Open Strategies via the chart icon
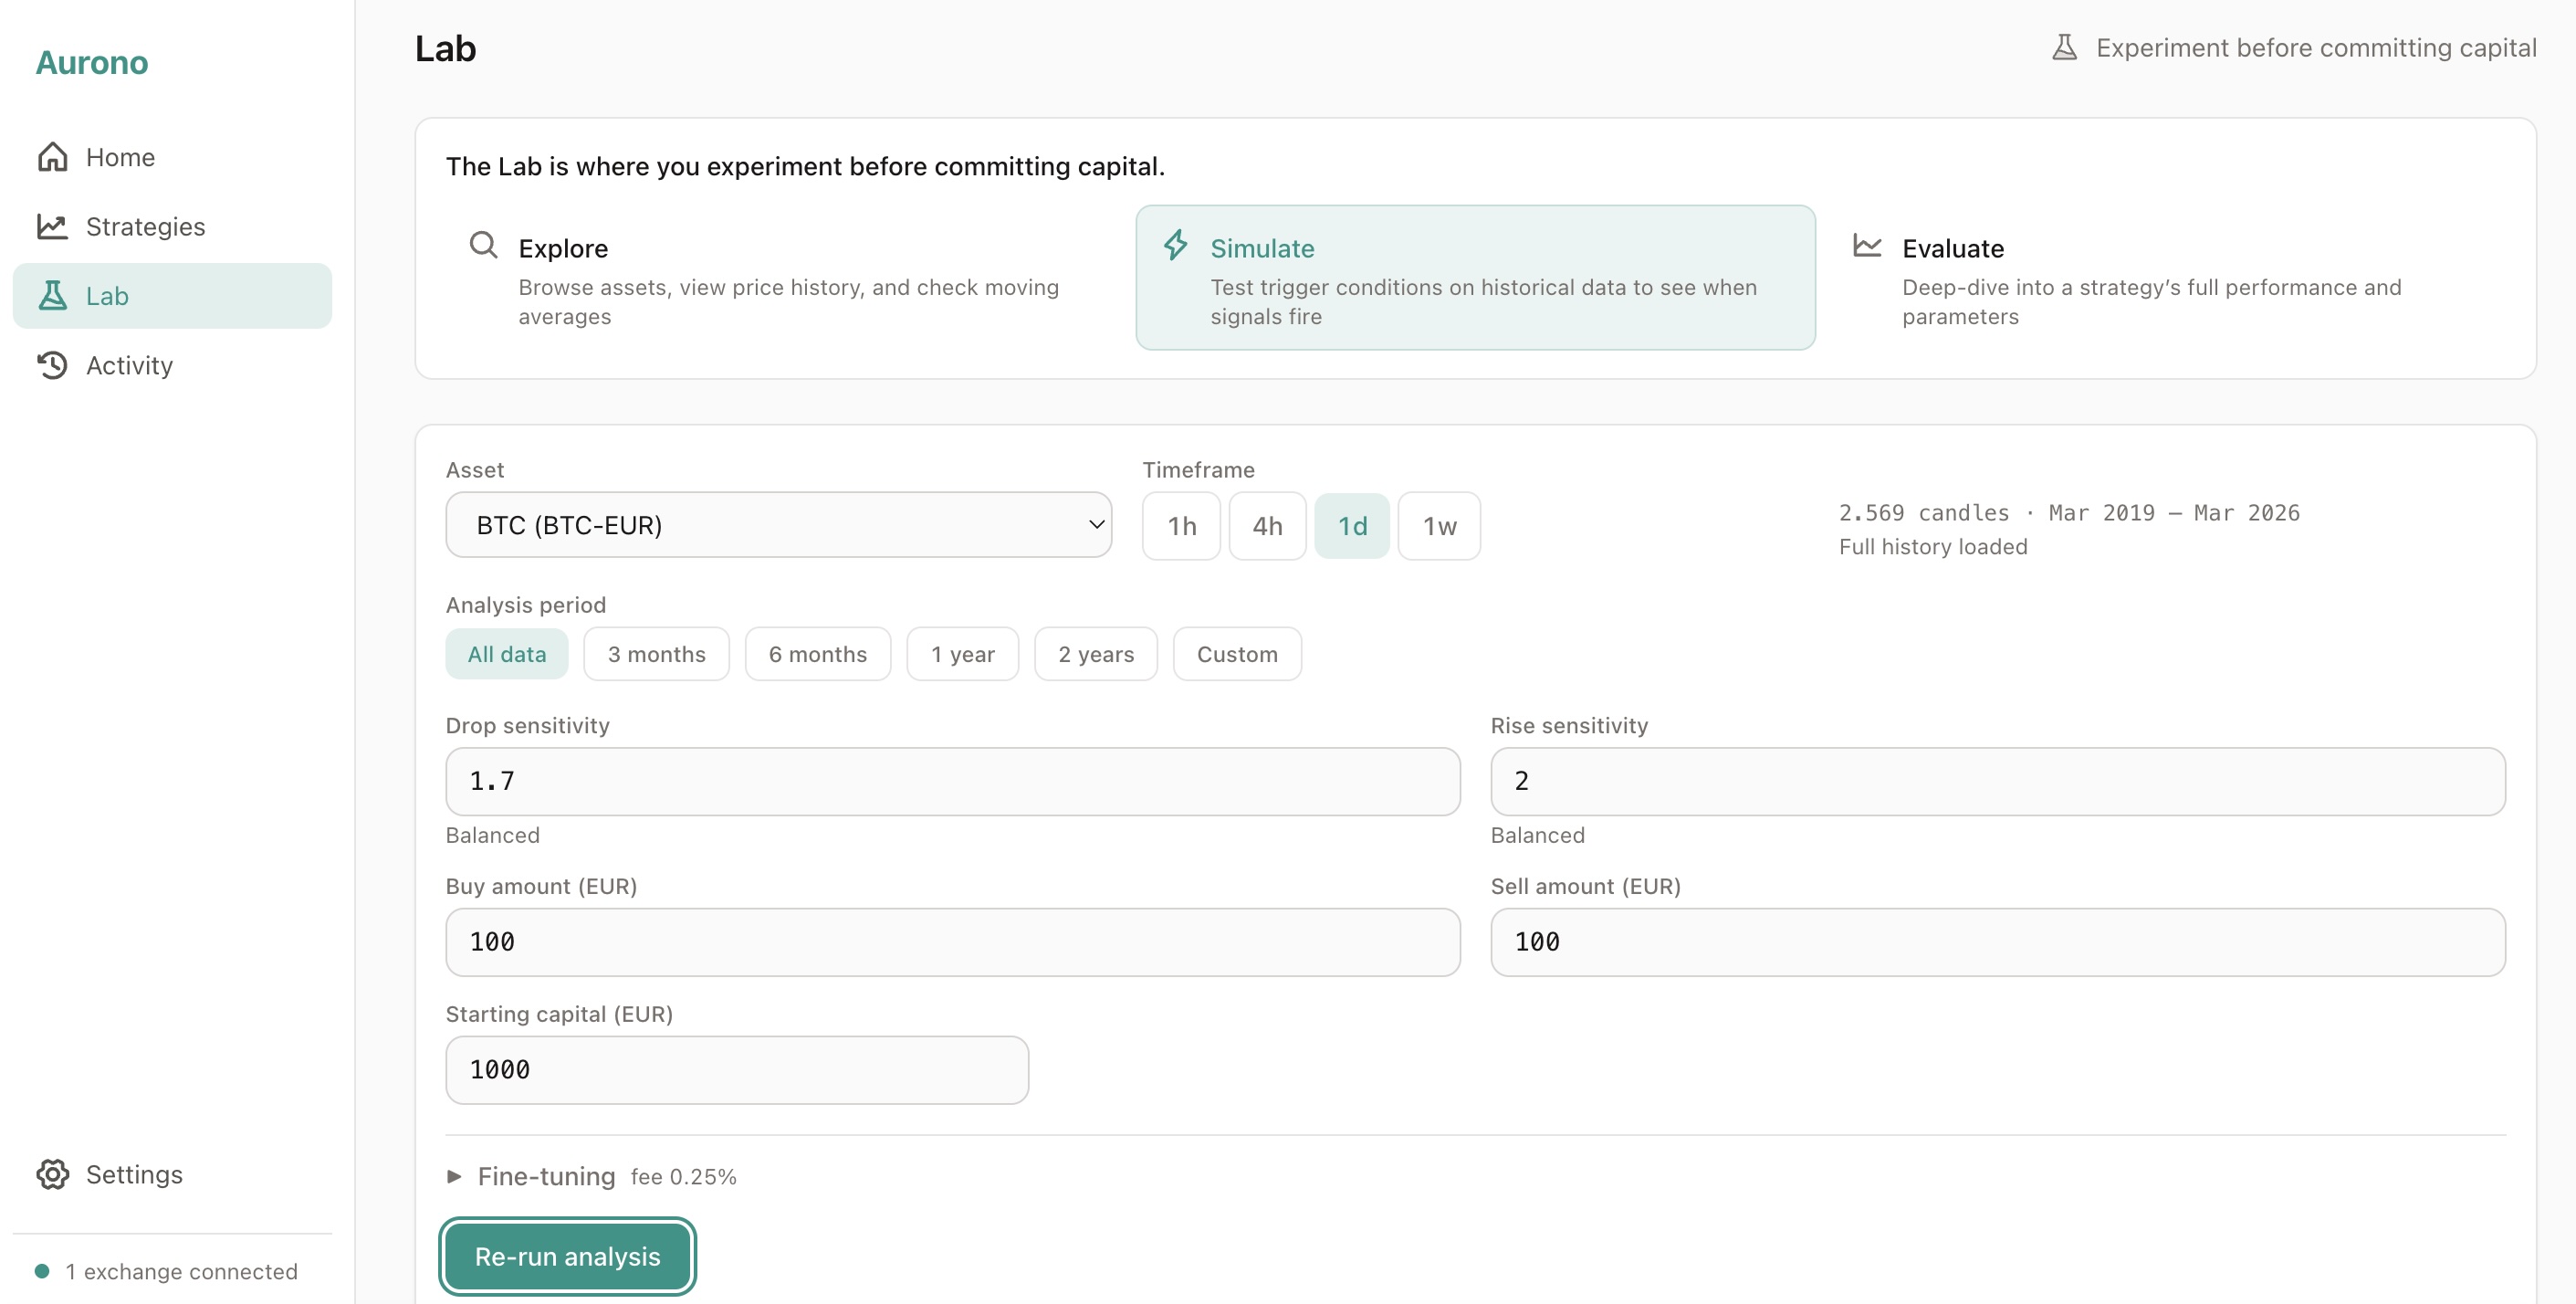Viewport: 2576px width, 1304px height. point(53,226)
